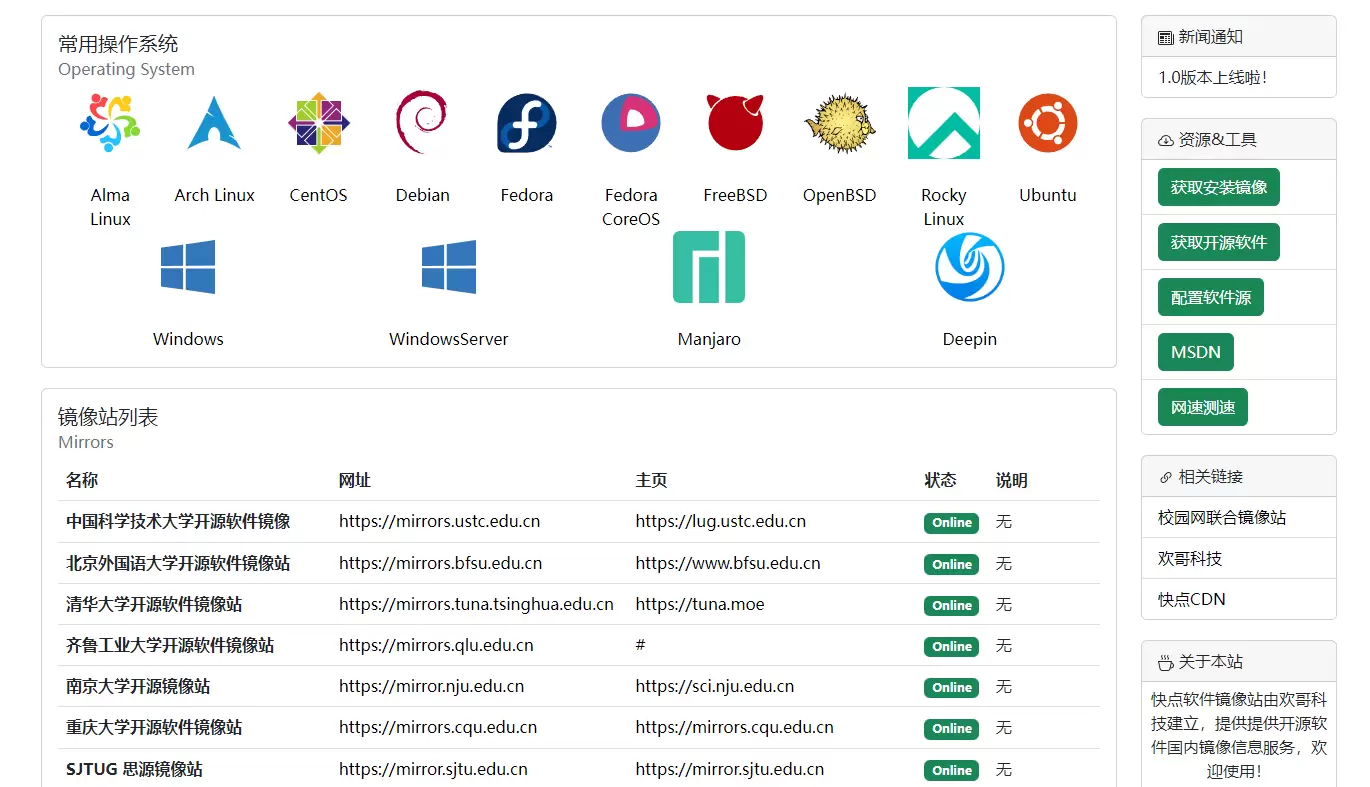Select the Arch Linux logo

[214, 123]
